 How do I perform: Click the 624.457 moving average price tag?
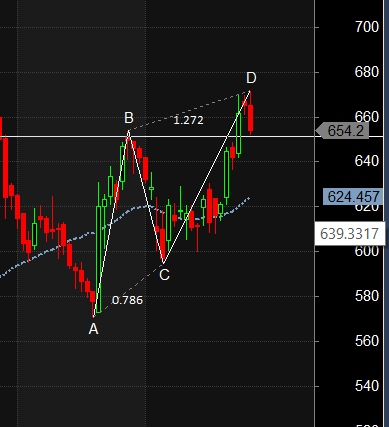(x=353, y=197)
